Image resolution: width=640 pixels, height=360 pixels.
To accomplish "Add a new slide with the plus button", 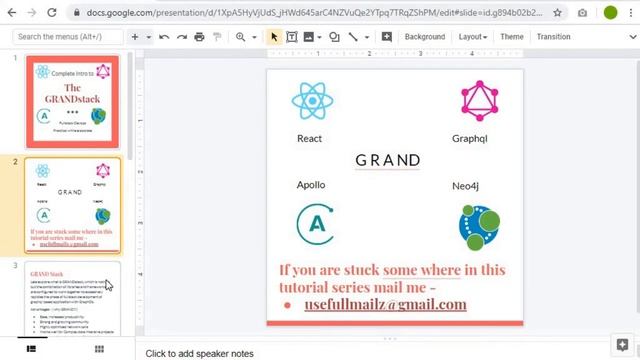I will (x=135, y=37).
